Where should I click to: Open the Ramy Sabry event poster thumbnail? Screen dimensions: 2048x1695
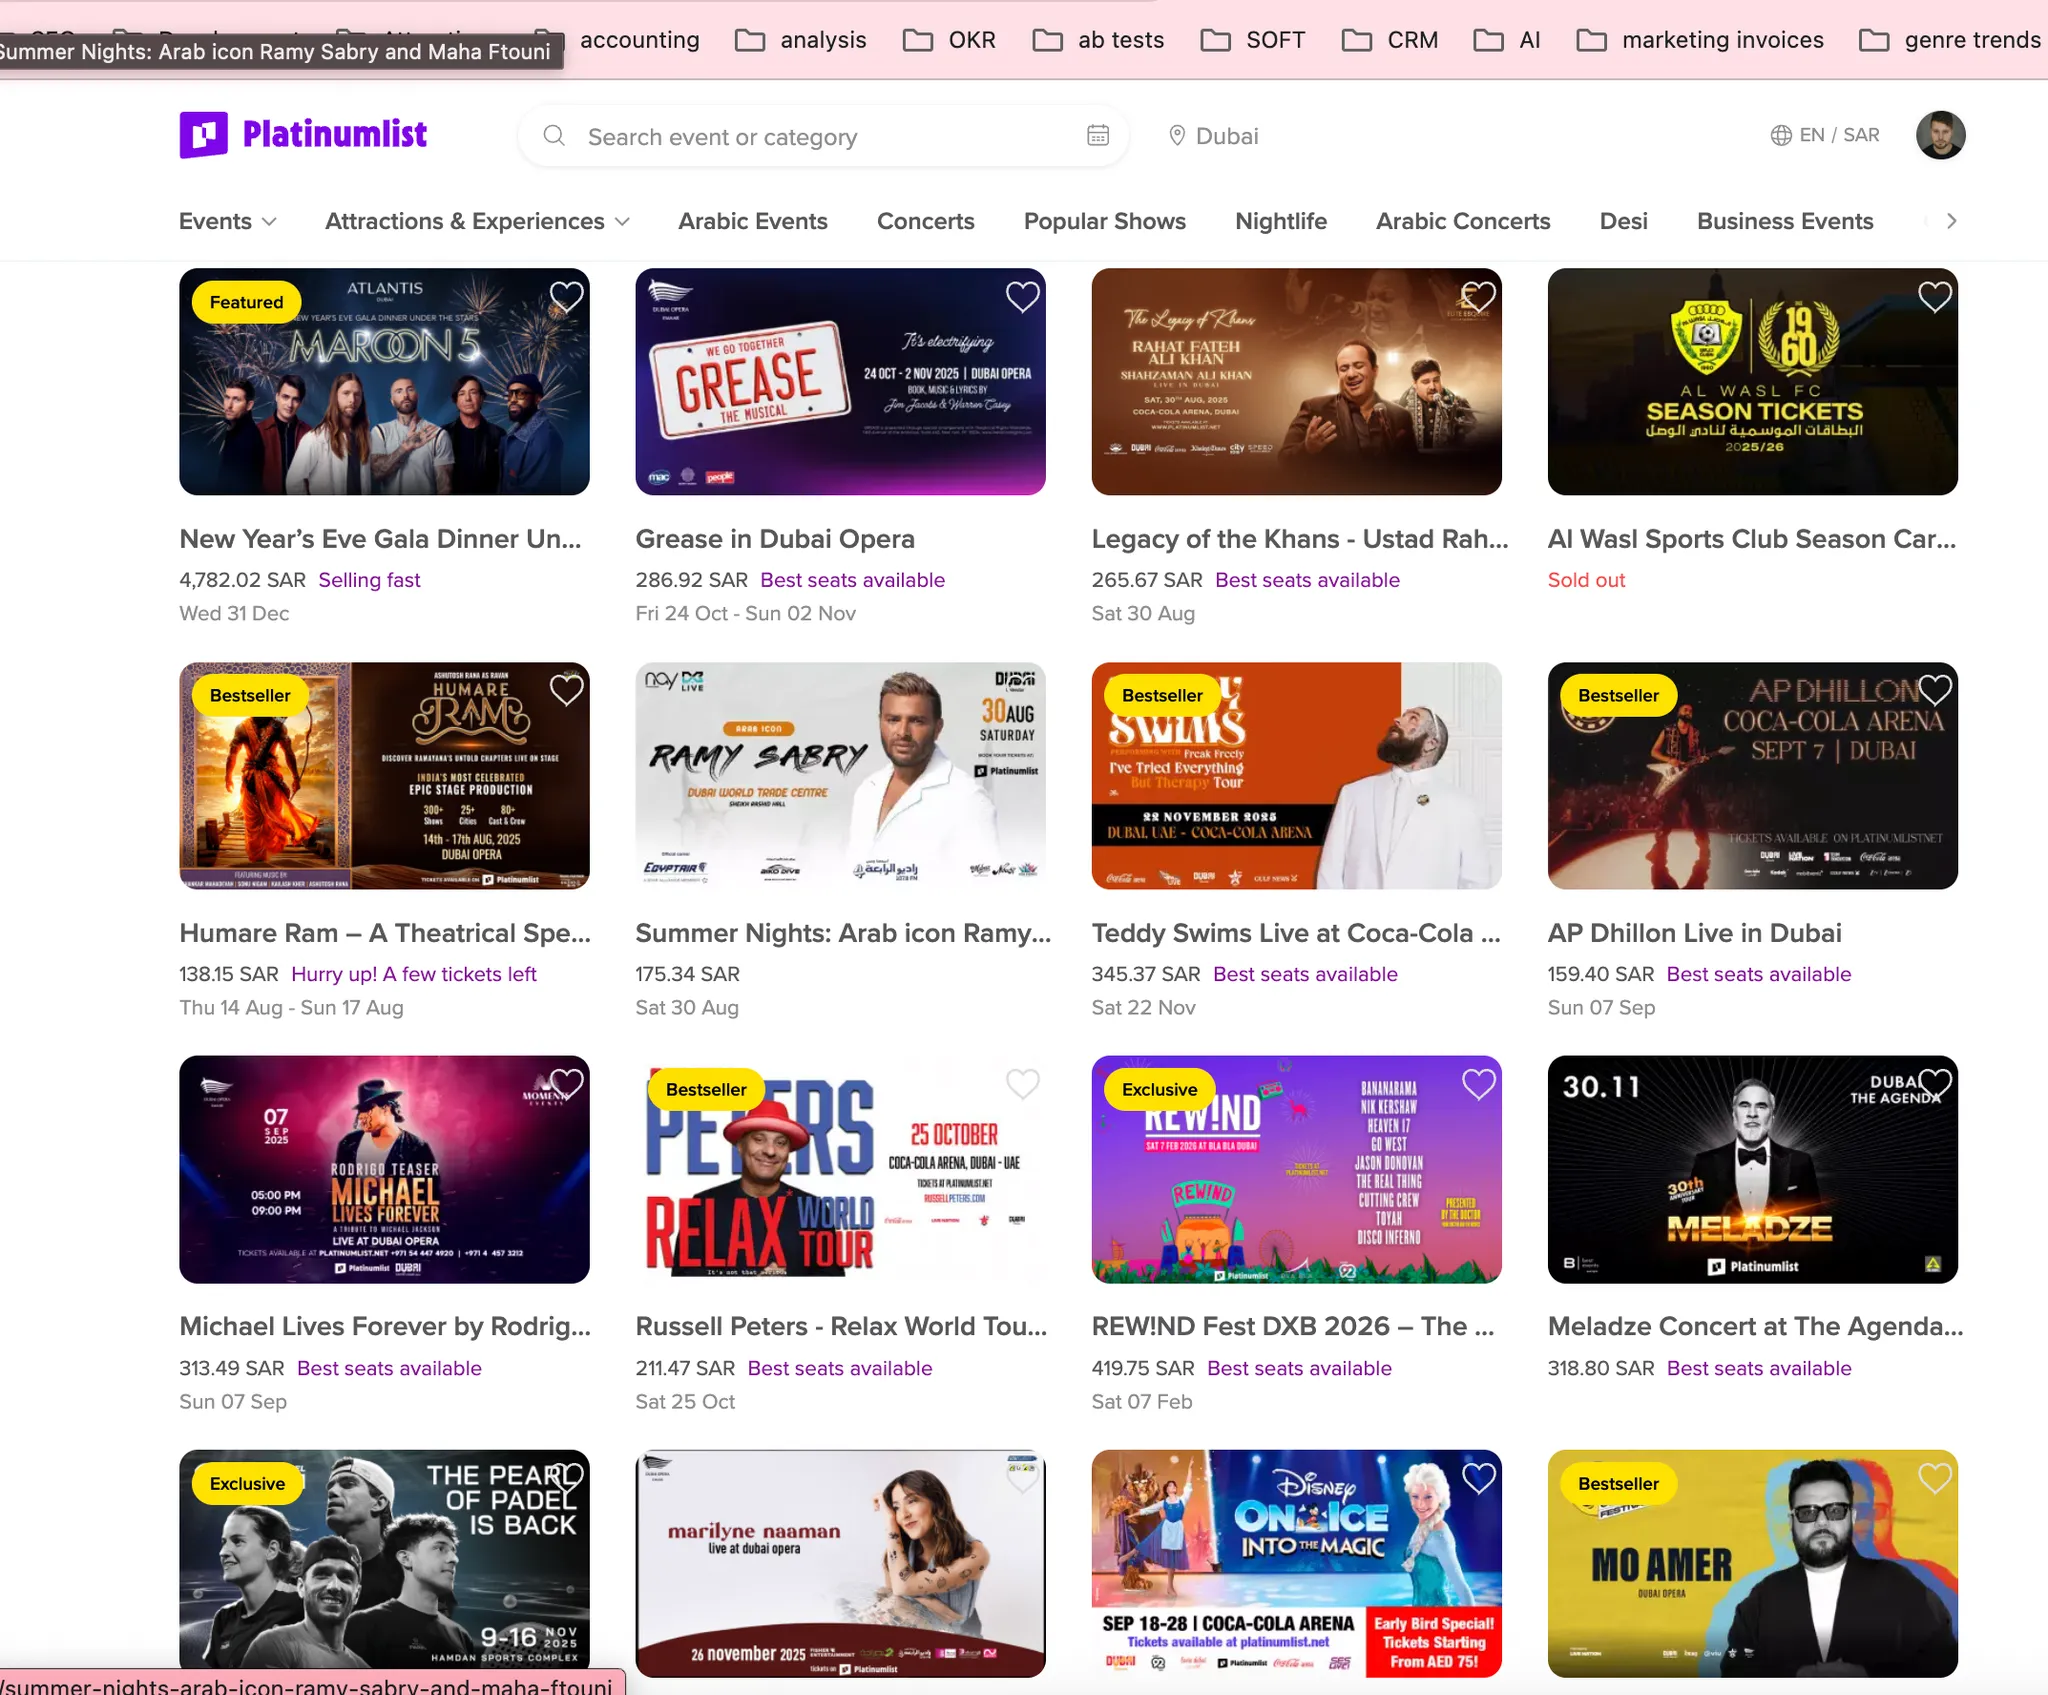(840, 775)
